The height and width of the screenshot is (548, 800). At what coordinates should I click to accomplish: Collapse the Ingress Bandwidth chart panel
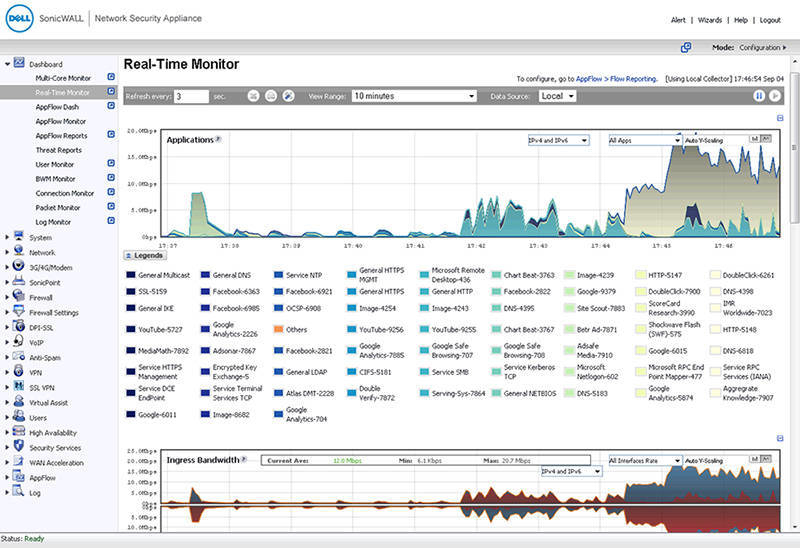point(780,438)
